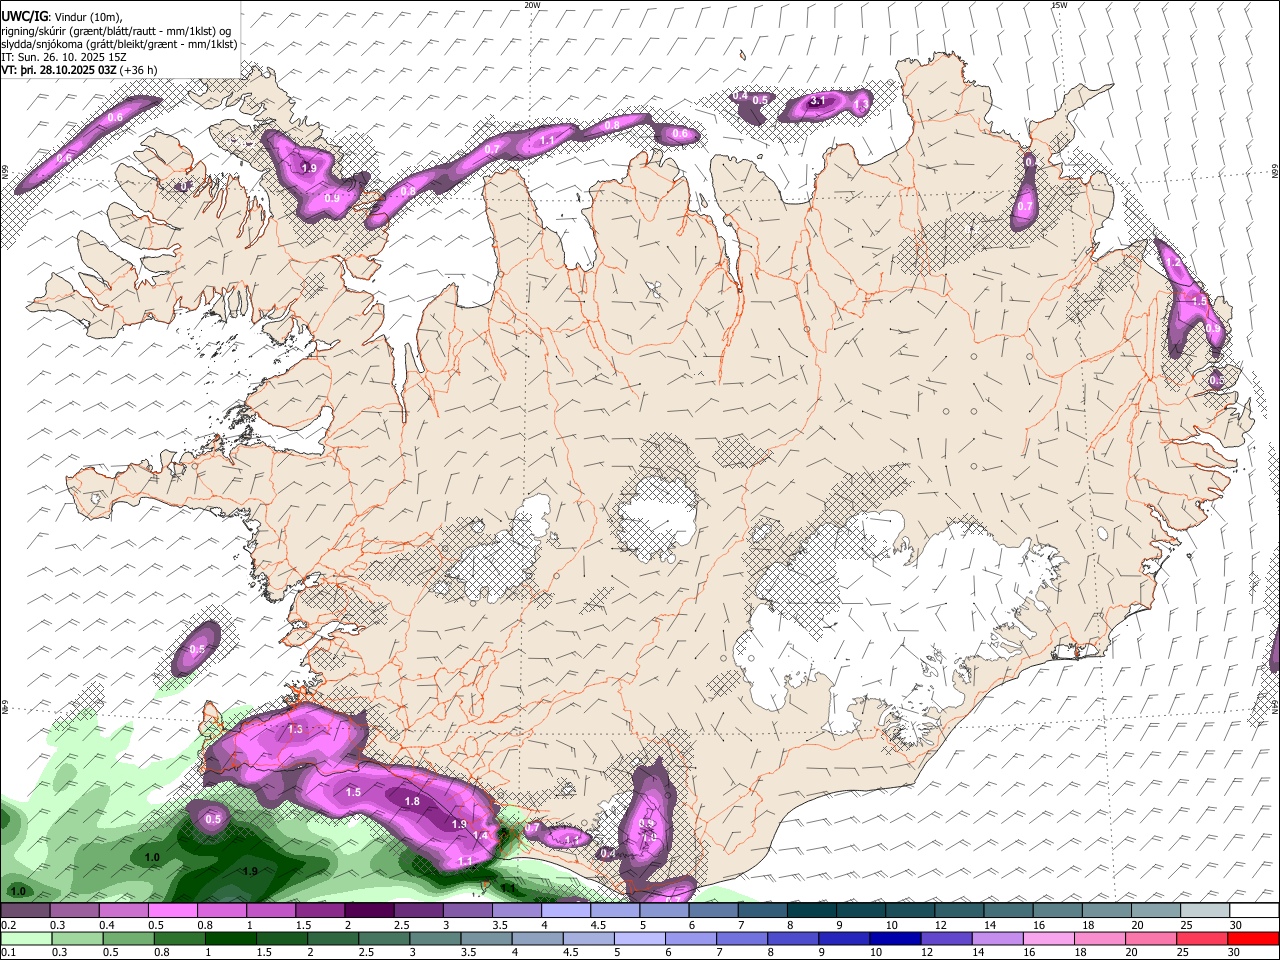Click the '15W' longitude label

click(1058, 5)
